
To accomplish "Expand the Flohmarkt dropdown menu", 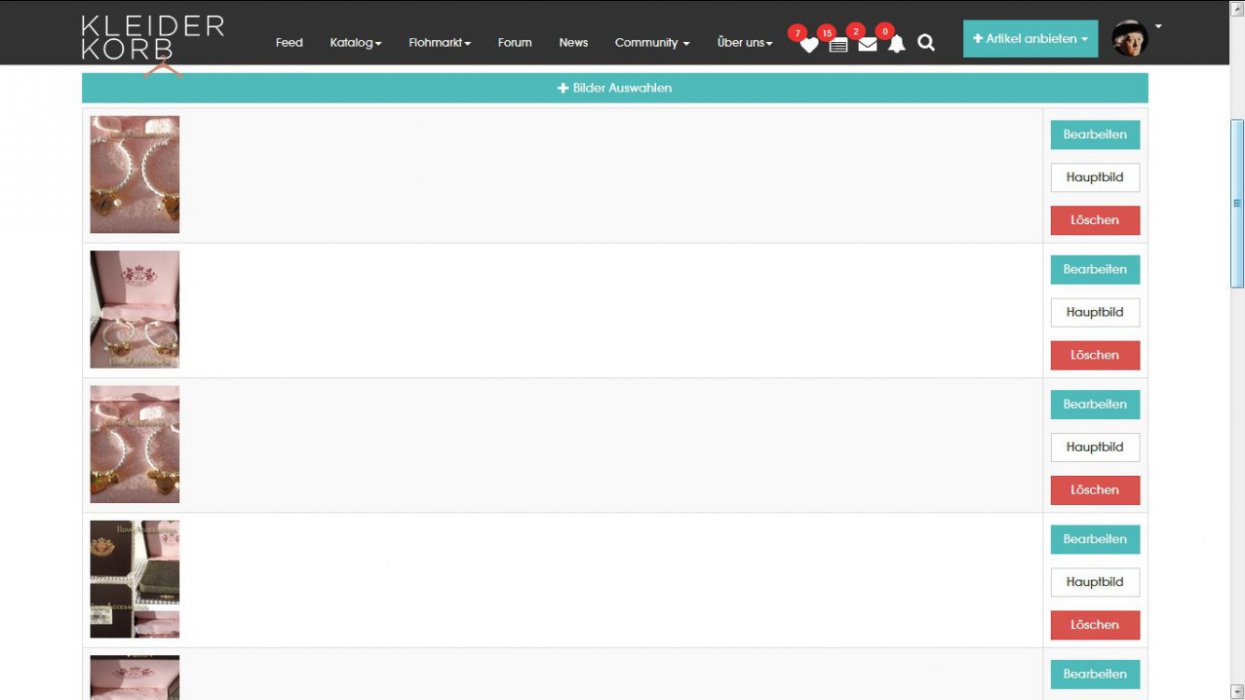I will coord(439,43).
